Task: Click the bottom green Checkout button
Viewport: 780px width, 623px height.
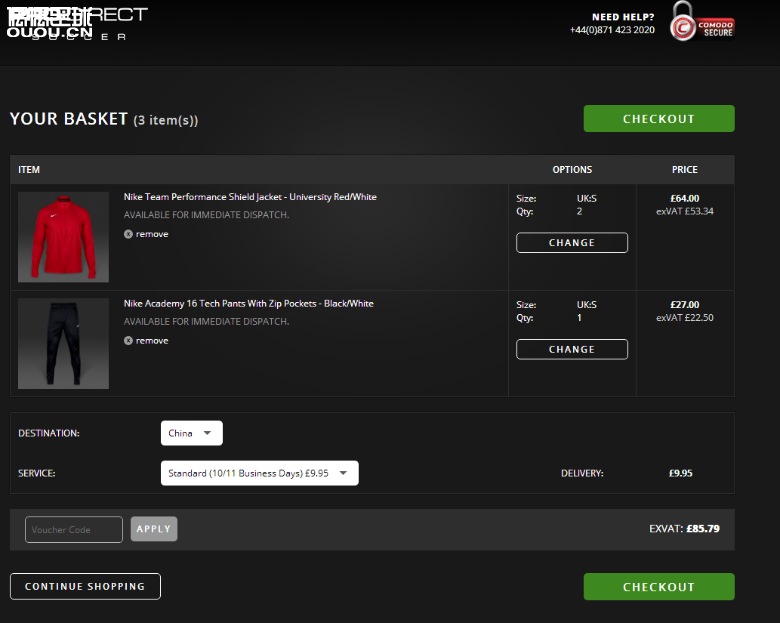Action: pyautogui.click(x=659, y=587)
